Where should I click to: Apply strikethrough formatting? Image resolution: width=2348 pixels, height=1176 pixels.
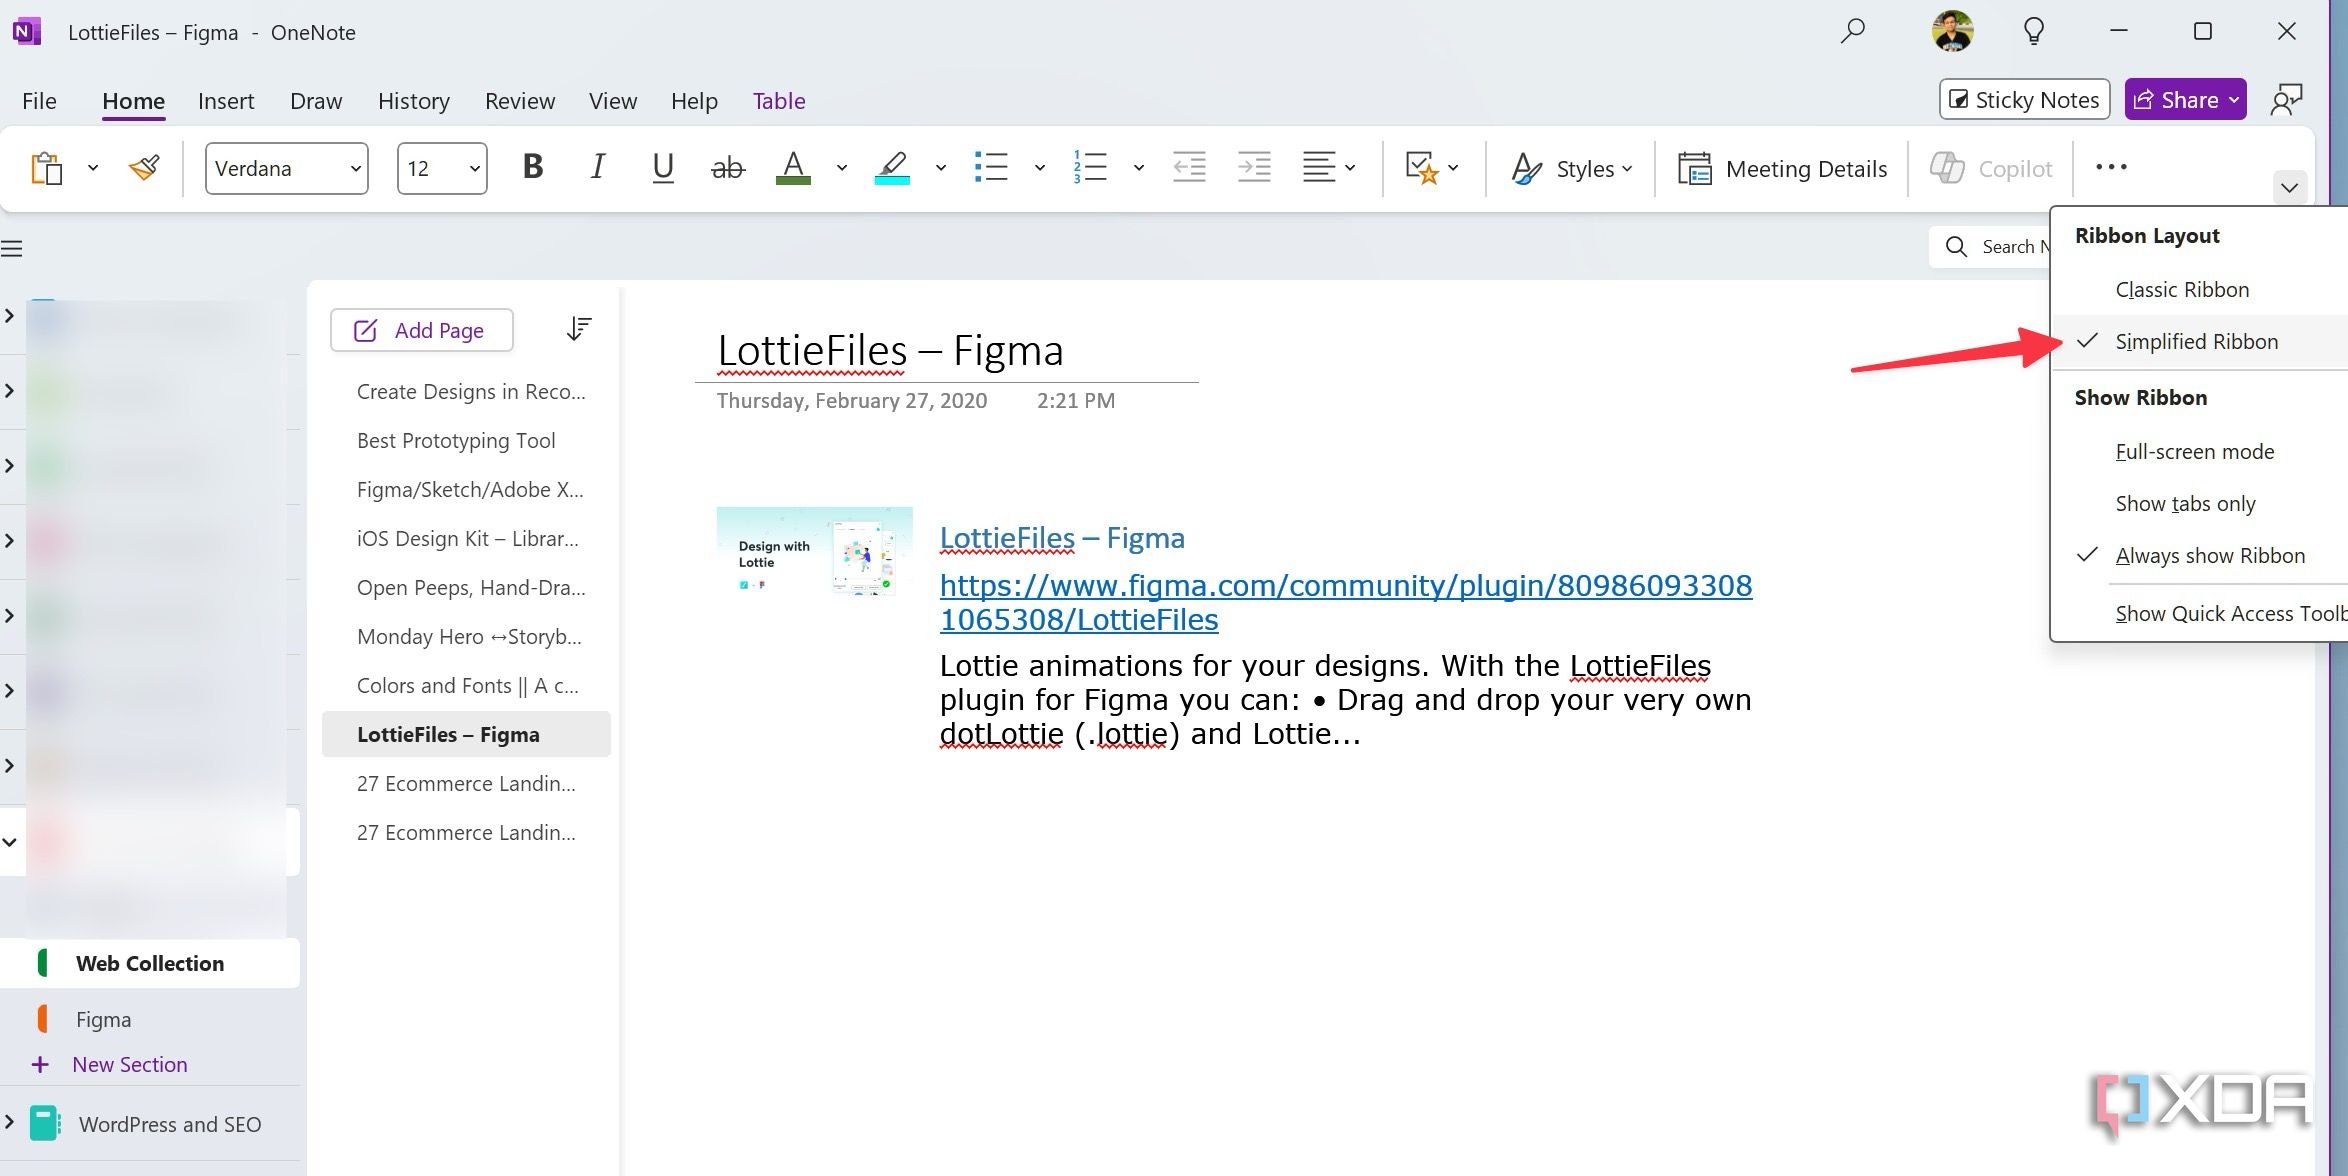click(728, 167)
